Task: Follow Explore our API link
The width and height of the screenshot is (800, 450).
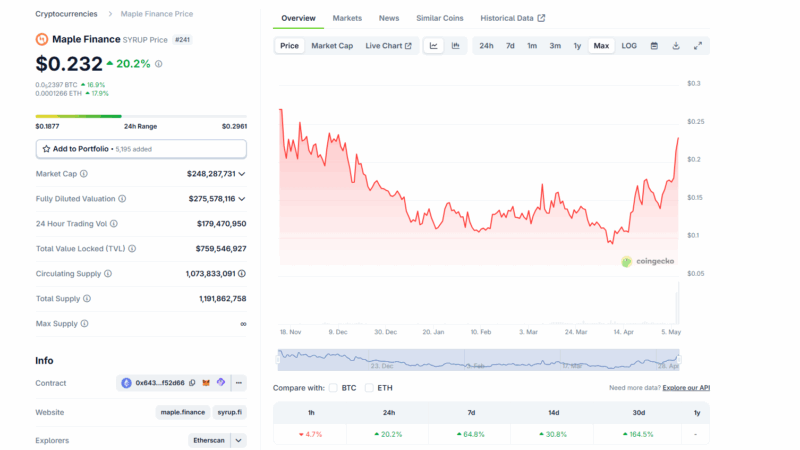Action: pos(686,388)
